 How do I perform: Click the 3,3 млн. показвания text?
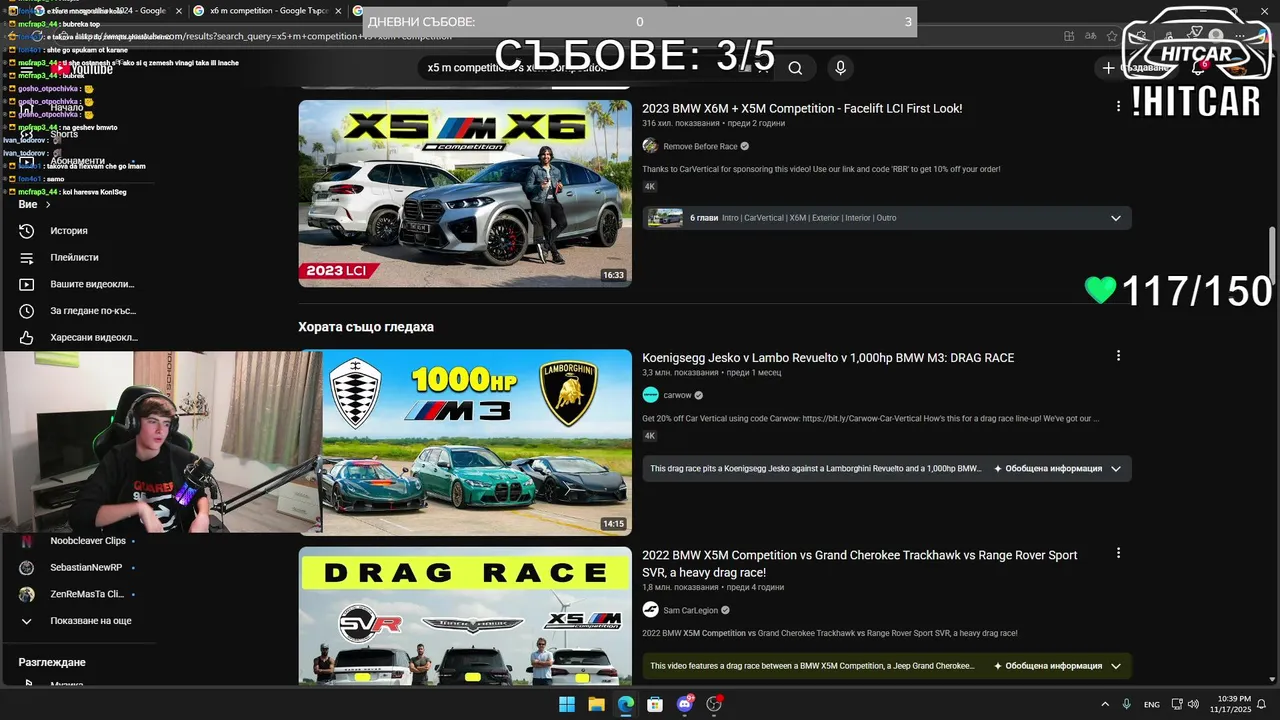point(682,372)
